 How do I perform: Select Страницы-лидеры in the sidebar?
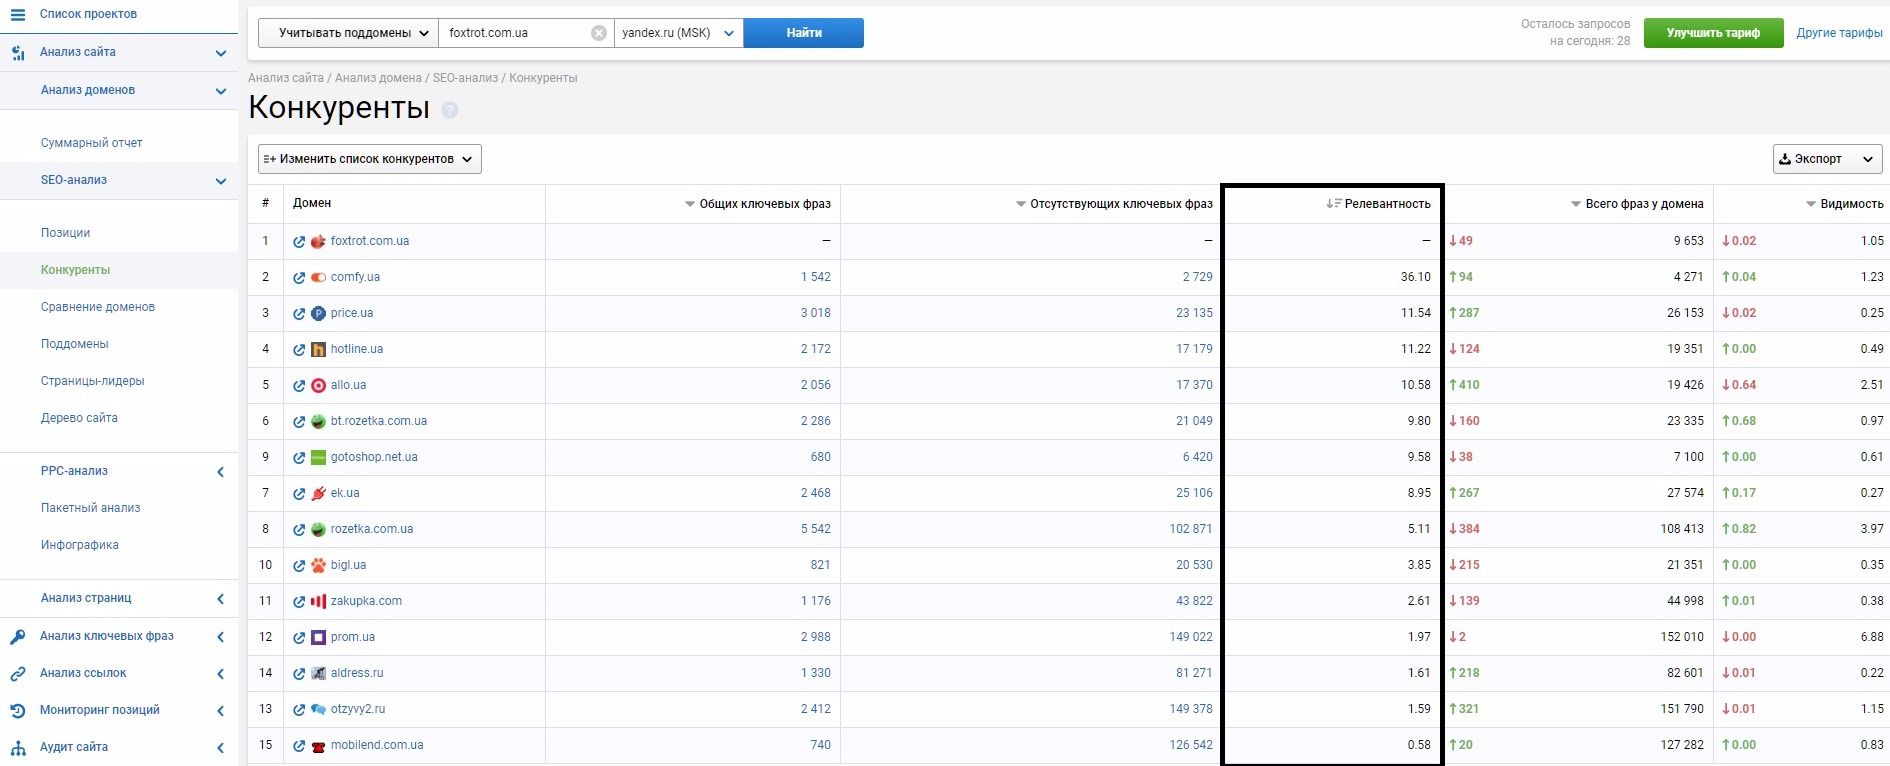(x=93, y=381)
